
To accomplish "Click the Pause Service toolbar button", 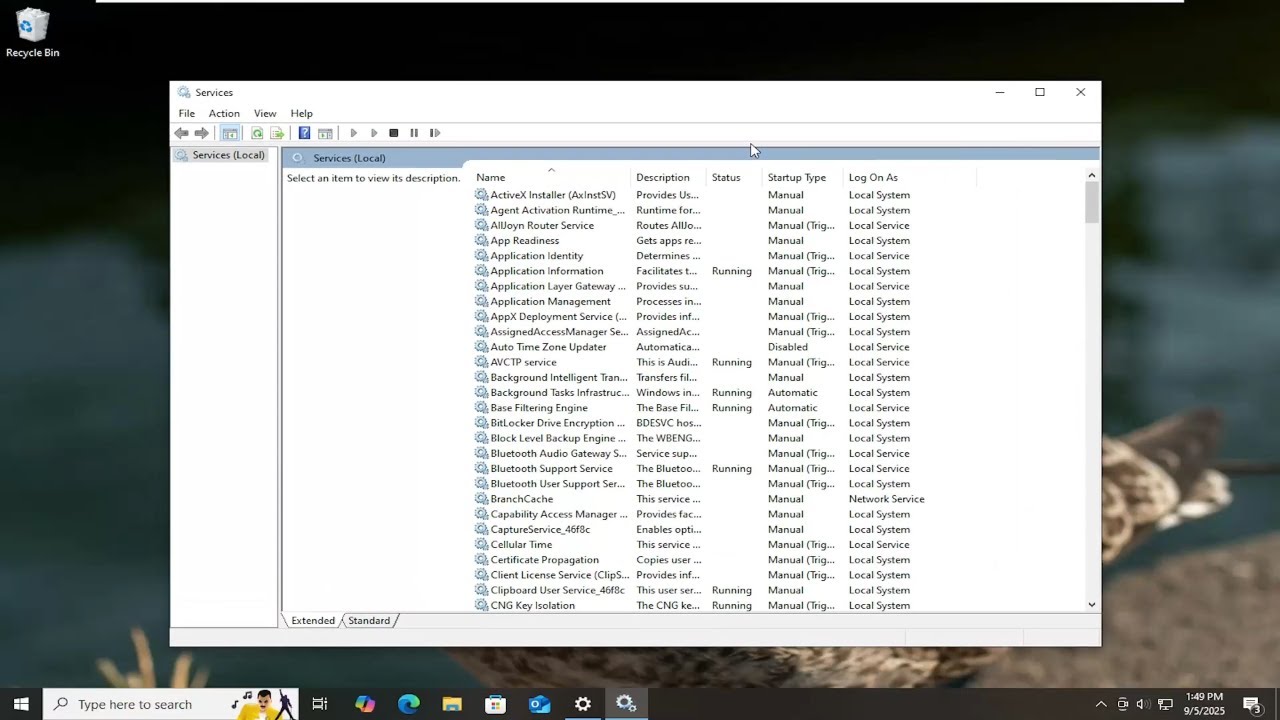I will (x=414, y=133).
